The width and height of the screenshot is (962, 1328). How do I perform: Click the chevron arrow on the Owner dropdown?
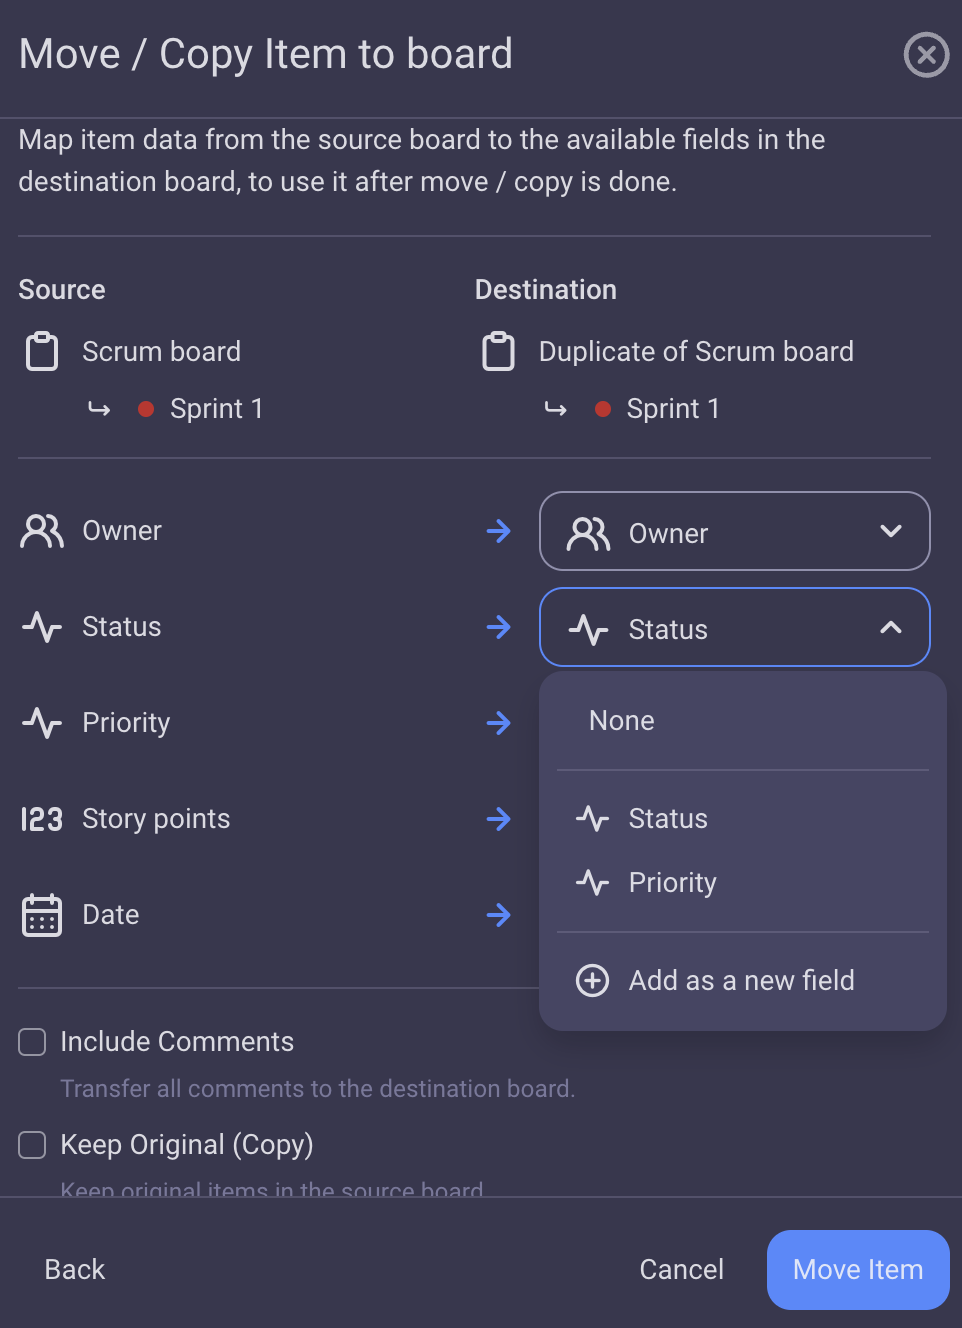coord(891,531)
